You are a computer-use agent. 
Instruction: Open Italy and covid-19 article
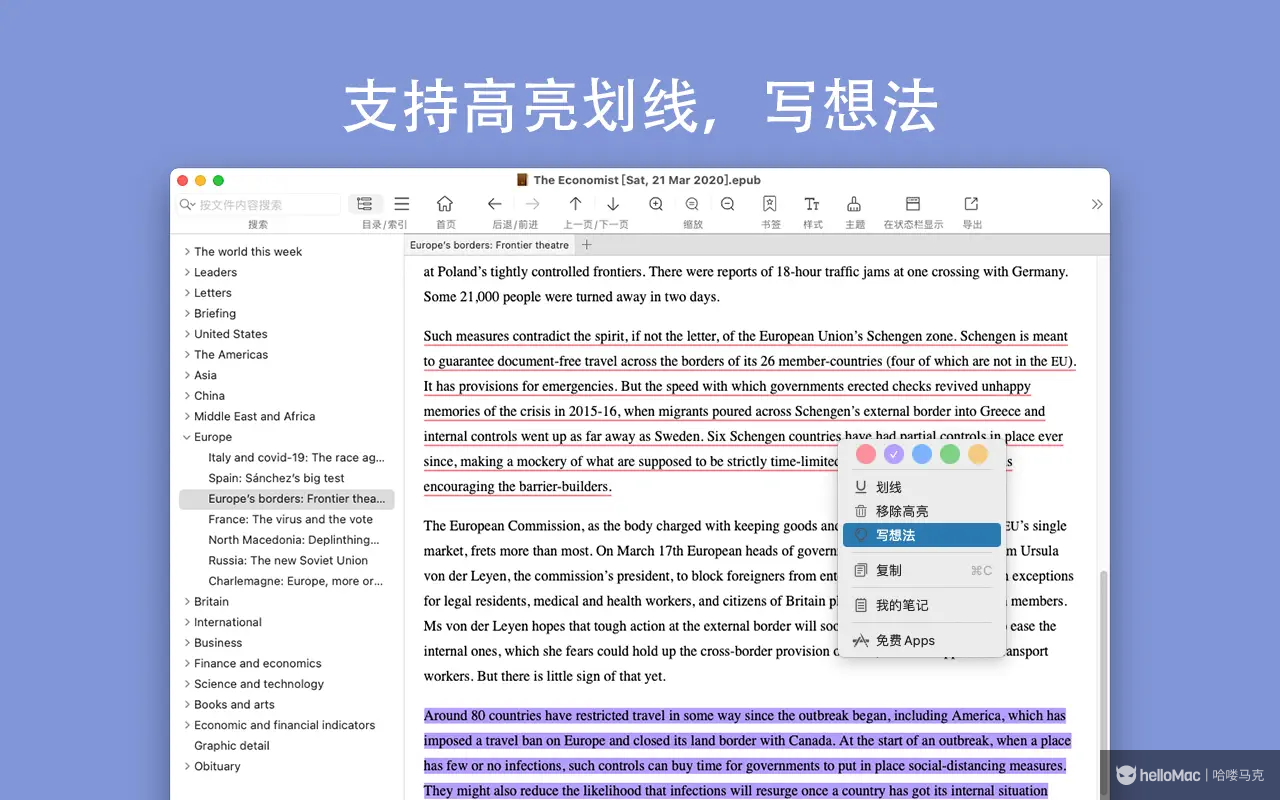[296, 458]
